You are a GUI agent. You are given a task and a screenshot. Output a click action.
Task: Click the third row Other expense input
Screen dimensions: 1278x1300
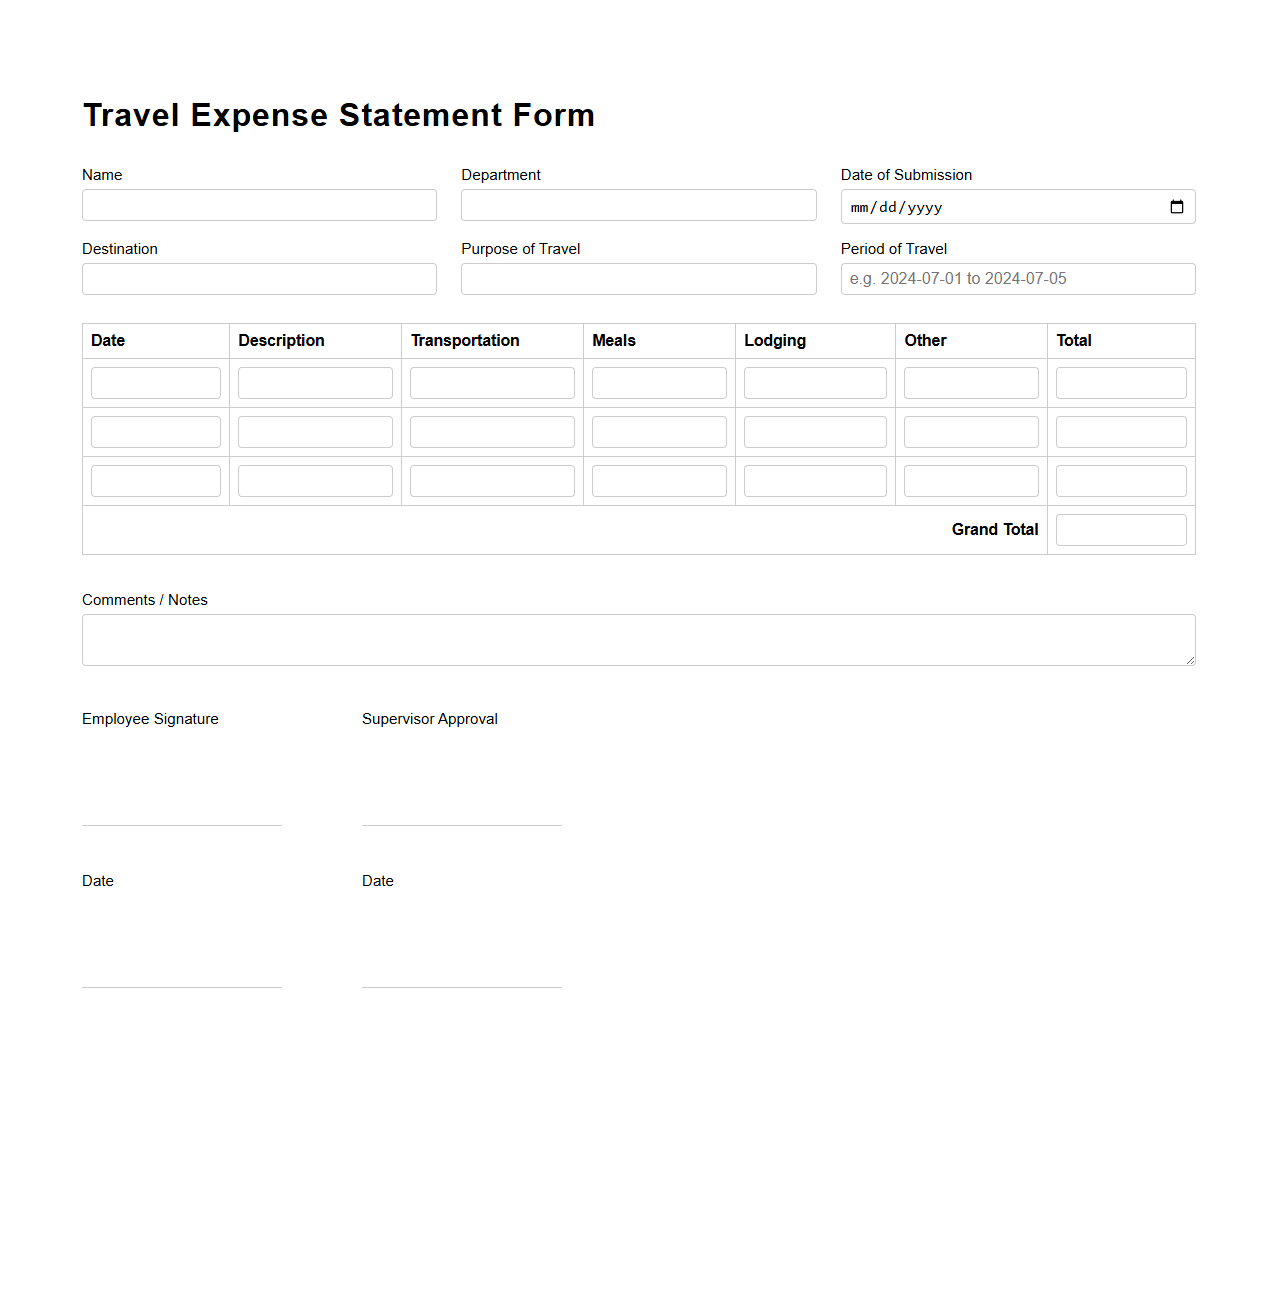970,480
